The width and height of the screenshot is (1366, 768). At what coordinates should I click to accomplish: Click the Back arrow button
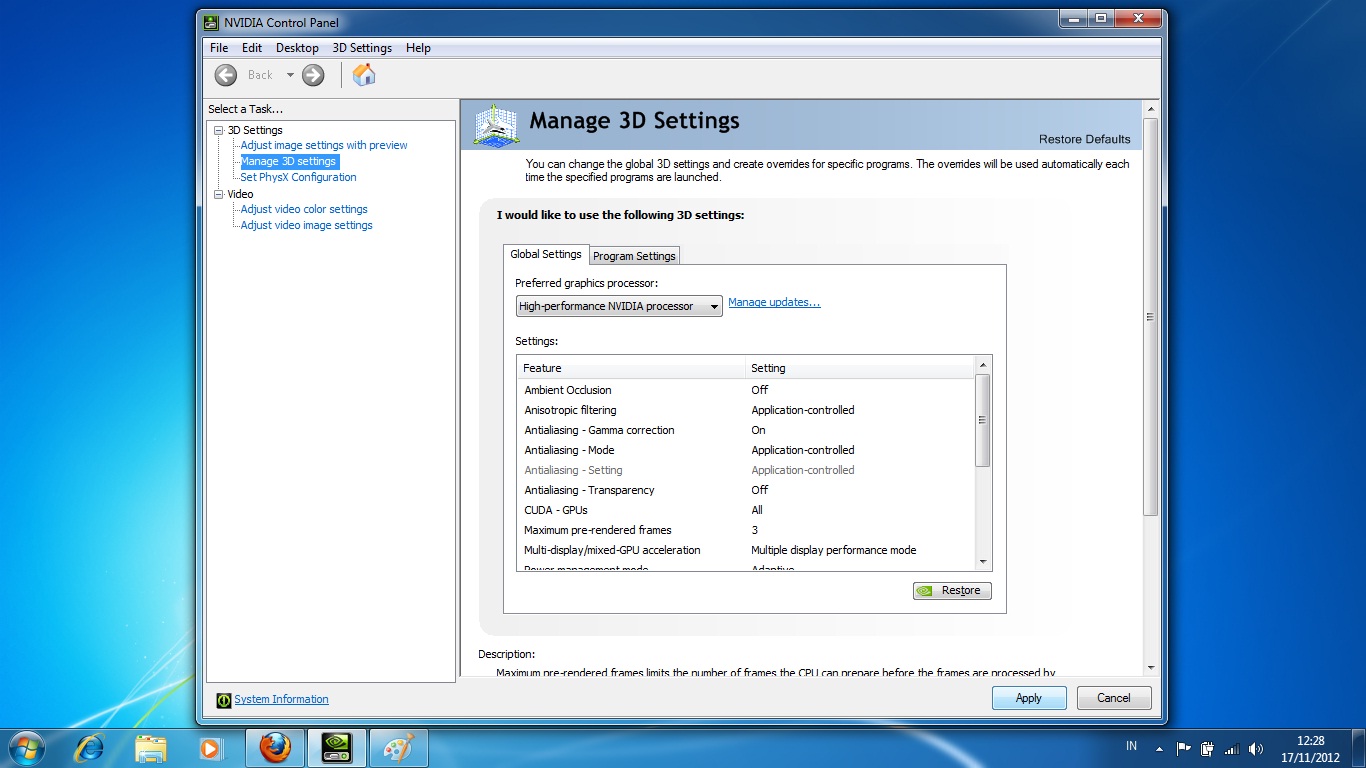click(226, 75)
